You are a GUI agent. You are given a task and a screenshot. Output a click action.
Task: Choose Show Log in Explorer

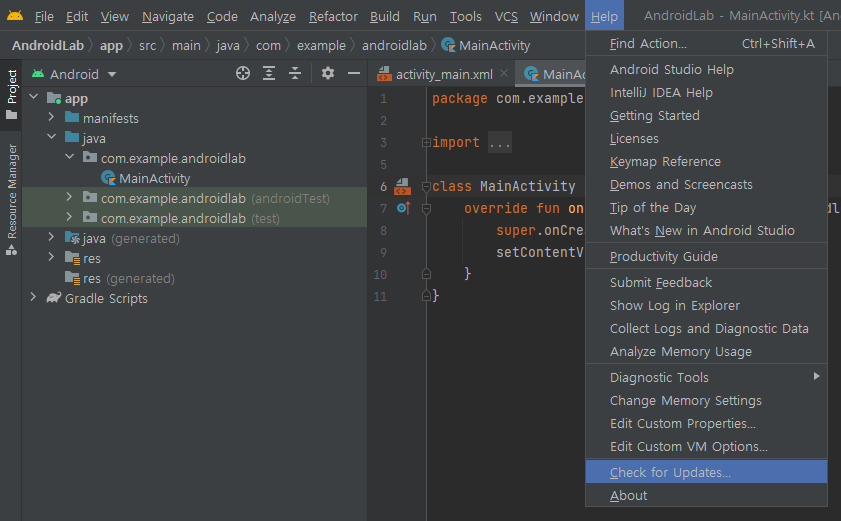click(x=706, y=305)
